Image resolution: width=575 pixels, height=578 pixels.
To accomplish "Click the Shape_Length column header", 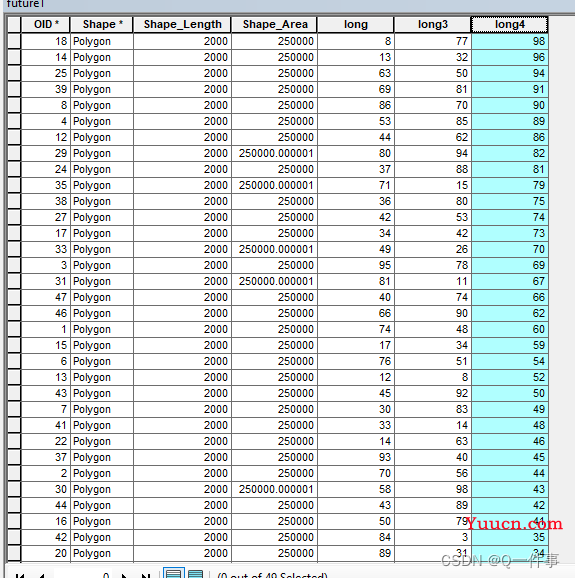I will pos(182,24).
